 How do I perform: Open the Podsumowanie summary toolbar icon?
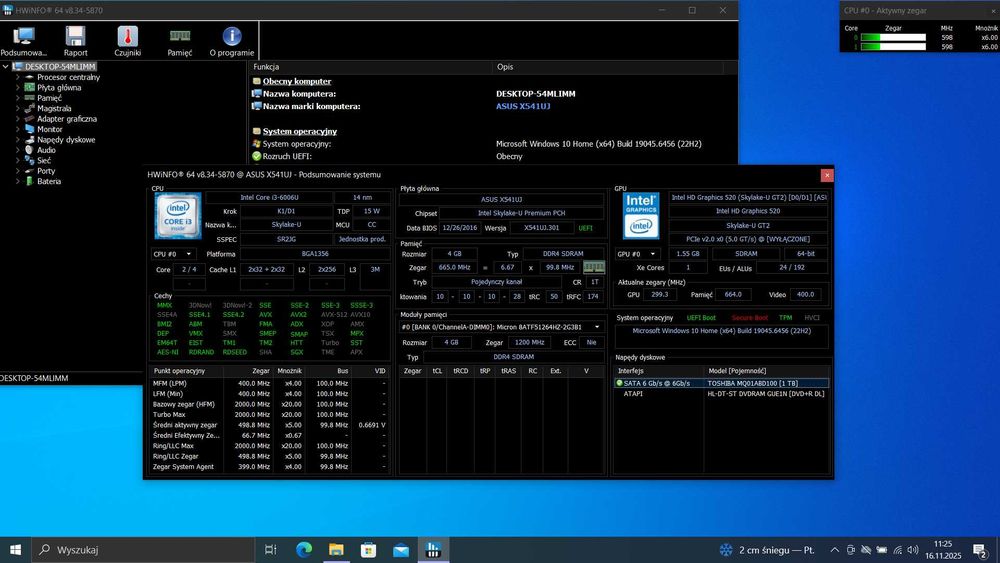(24, 41)
